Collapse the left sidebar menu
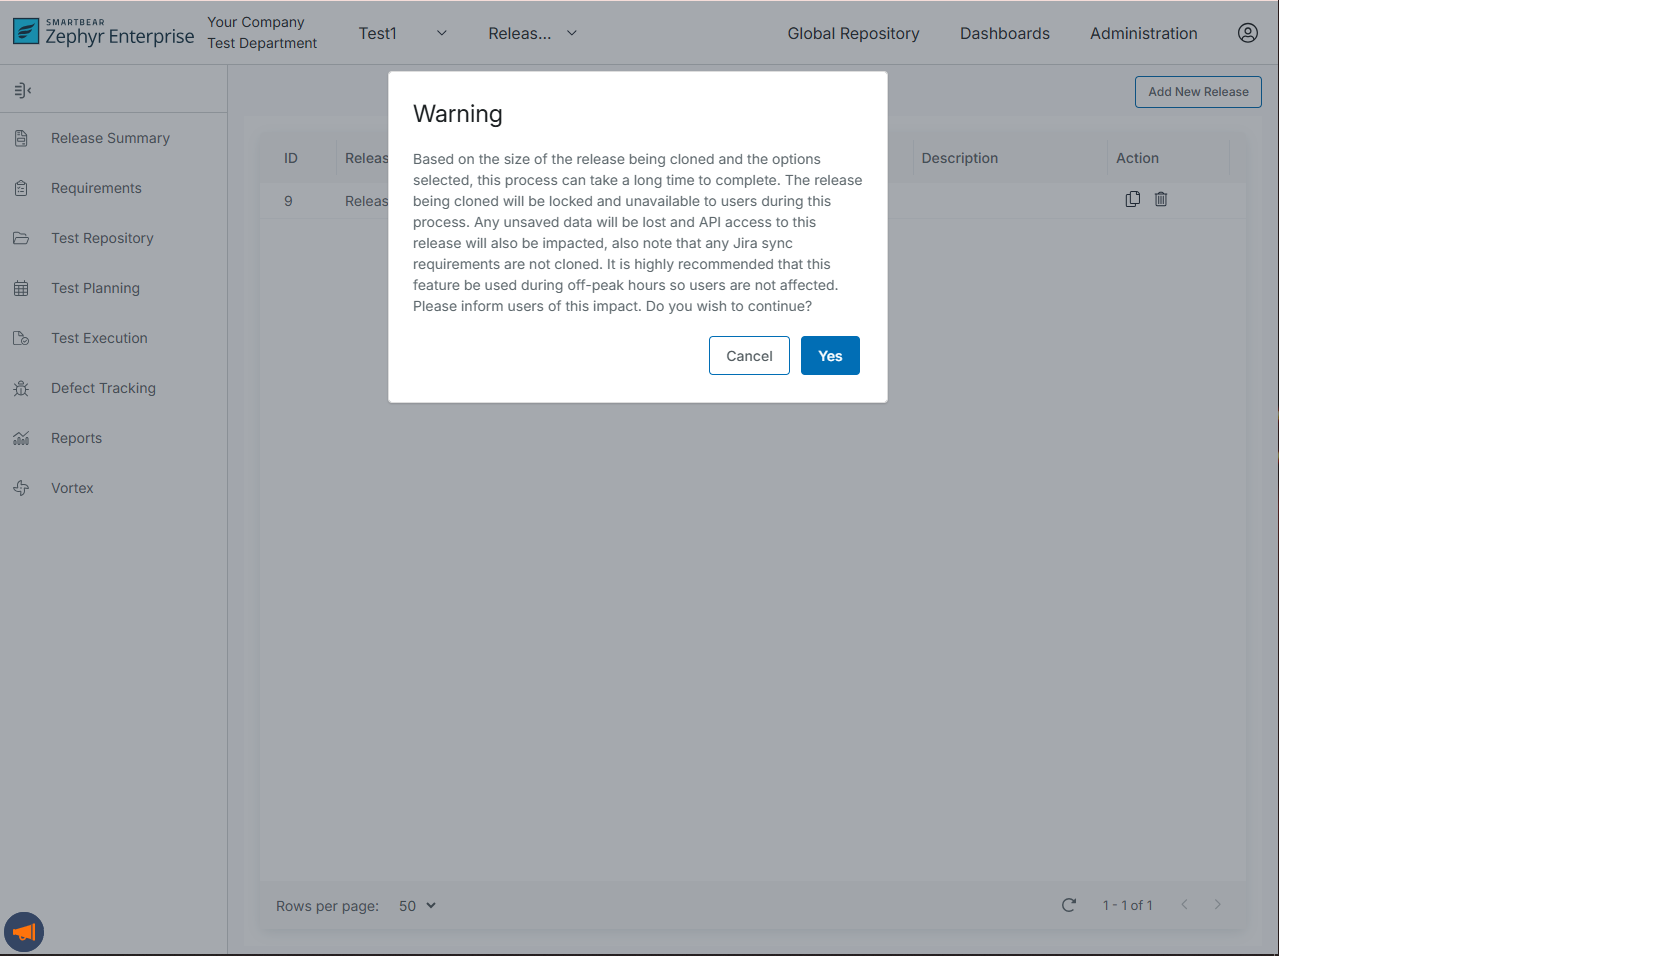This screenshot has width=1657, height=956. tap(23, 91)
